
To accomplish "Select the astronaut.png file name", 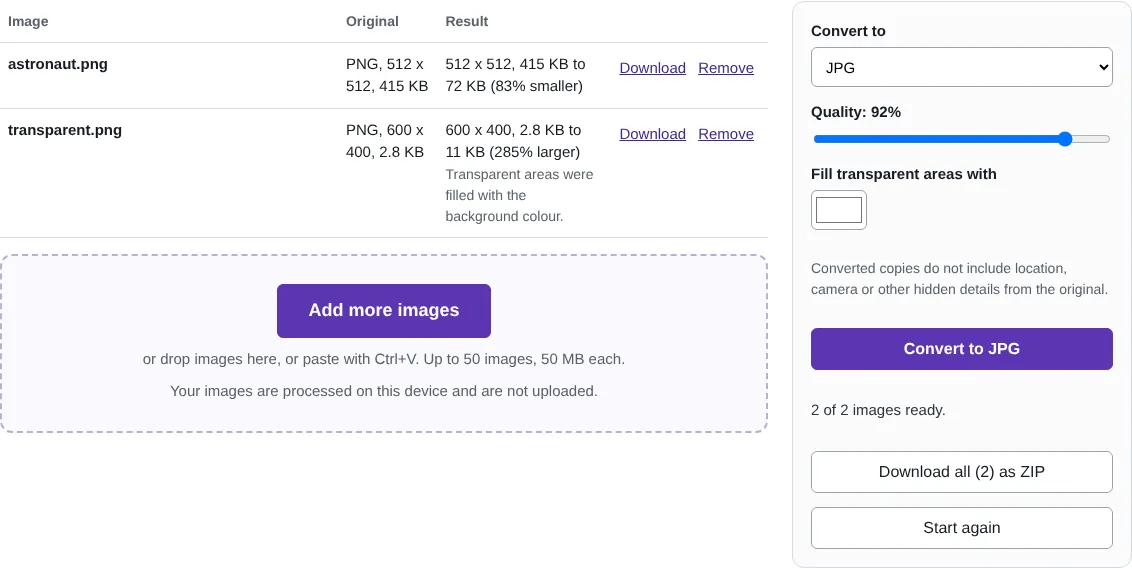I will coord(58,64).
